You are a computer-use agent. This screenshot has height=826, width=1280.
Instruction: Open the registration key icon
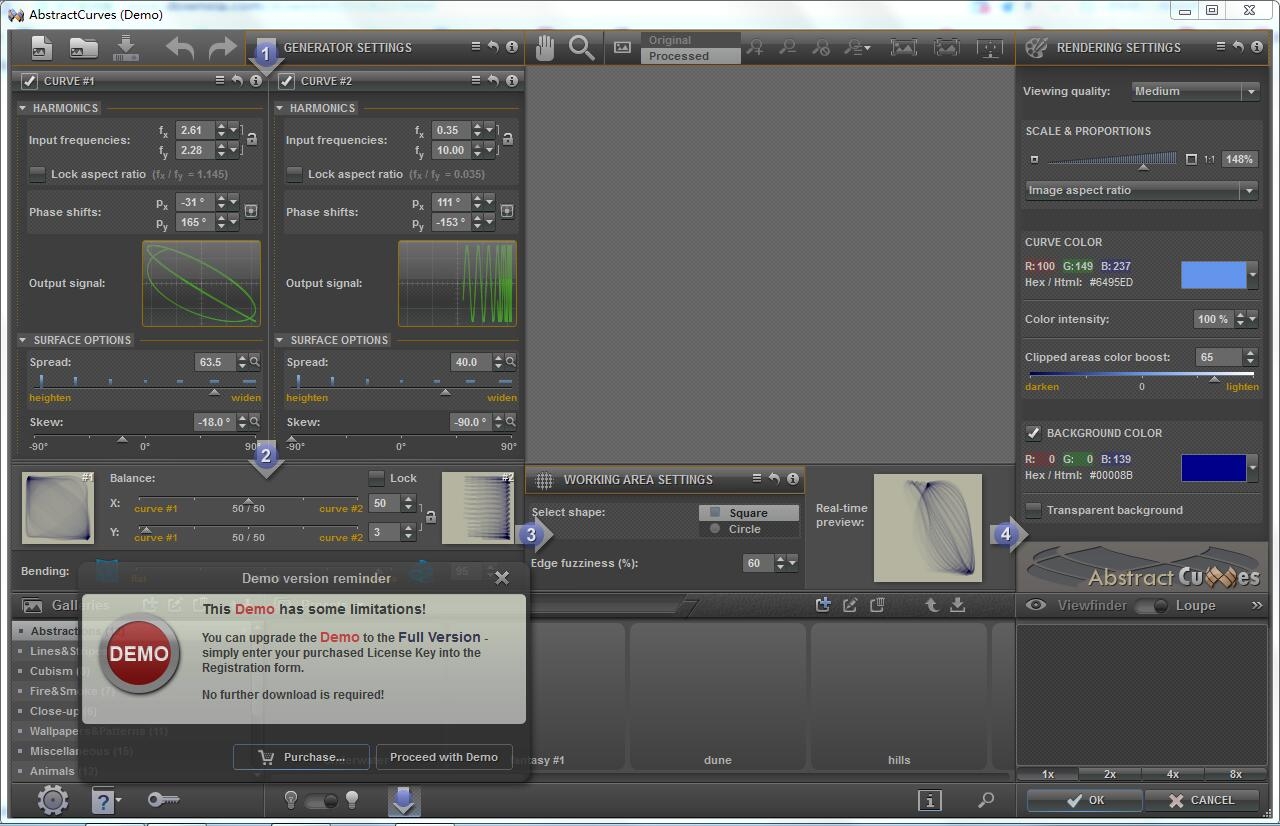click(x=163, y=799)
